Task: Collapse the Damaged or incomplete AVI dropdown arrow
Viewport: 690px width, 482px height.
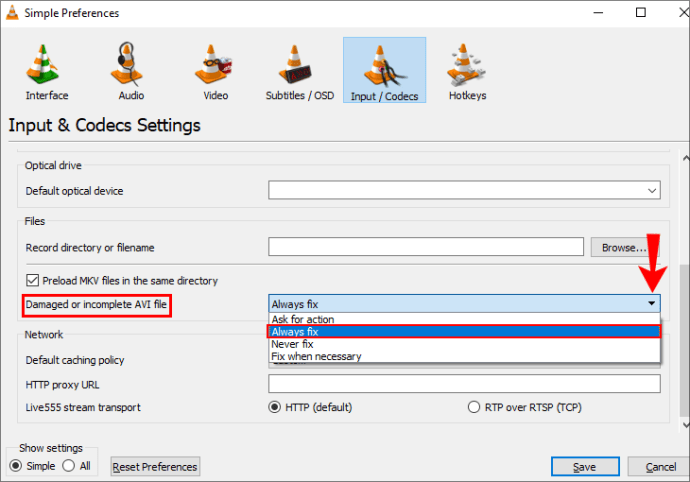Action: pos(651,303)
